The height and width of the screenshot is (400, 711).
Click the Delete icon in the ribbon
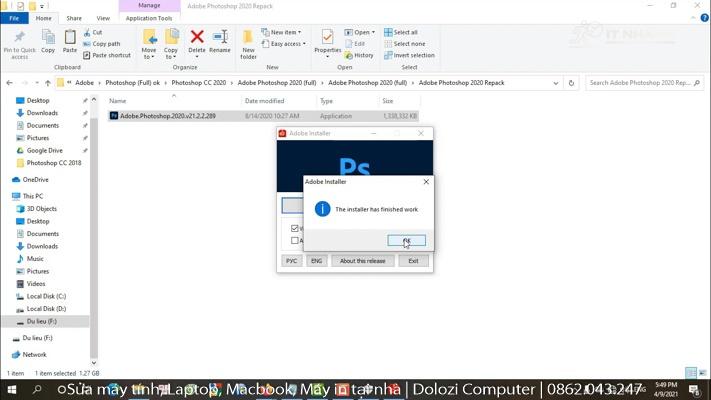click(x=197, y=40)
